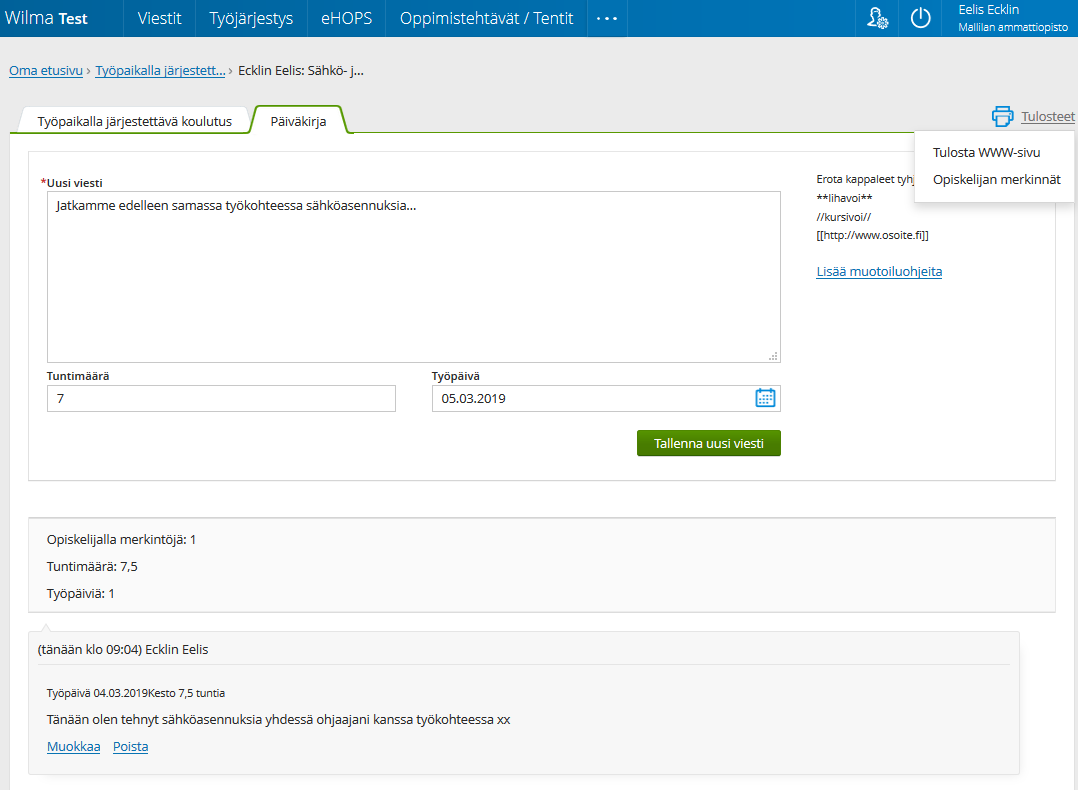Choose Opiskelijan merkinnät from menu
The image size is (1078, 790).
click(x=996, y=180)
